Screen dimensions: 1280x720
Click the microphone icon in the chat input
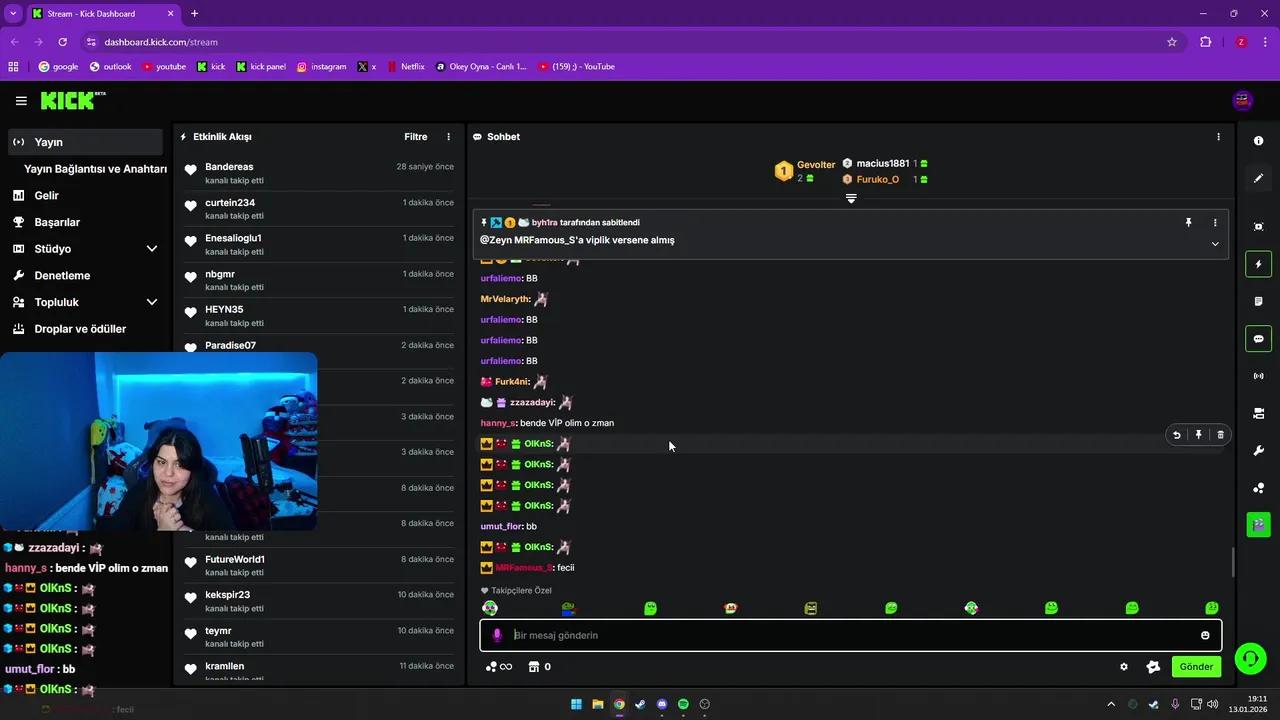click(497, 635)
